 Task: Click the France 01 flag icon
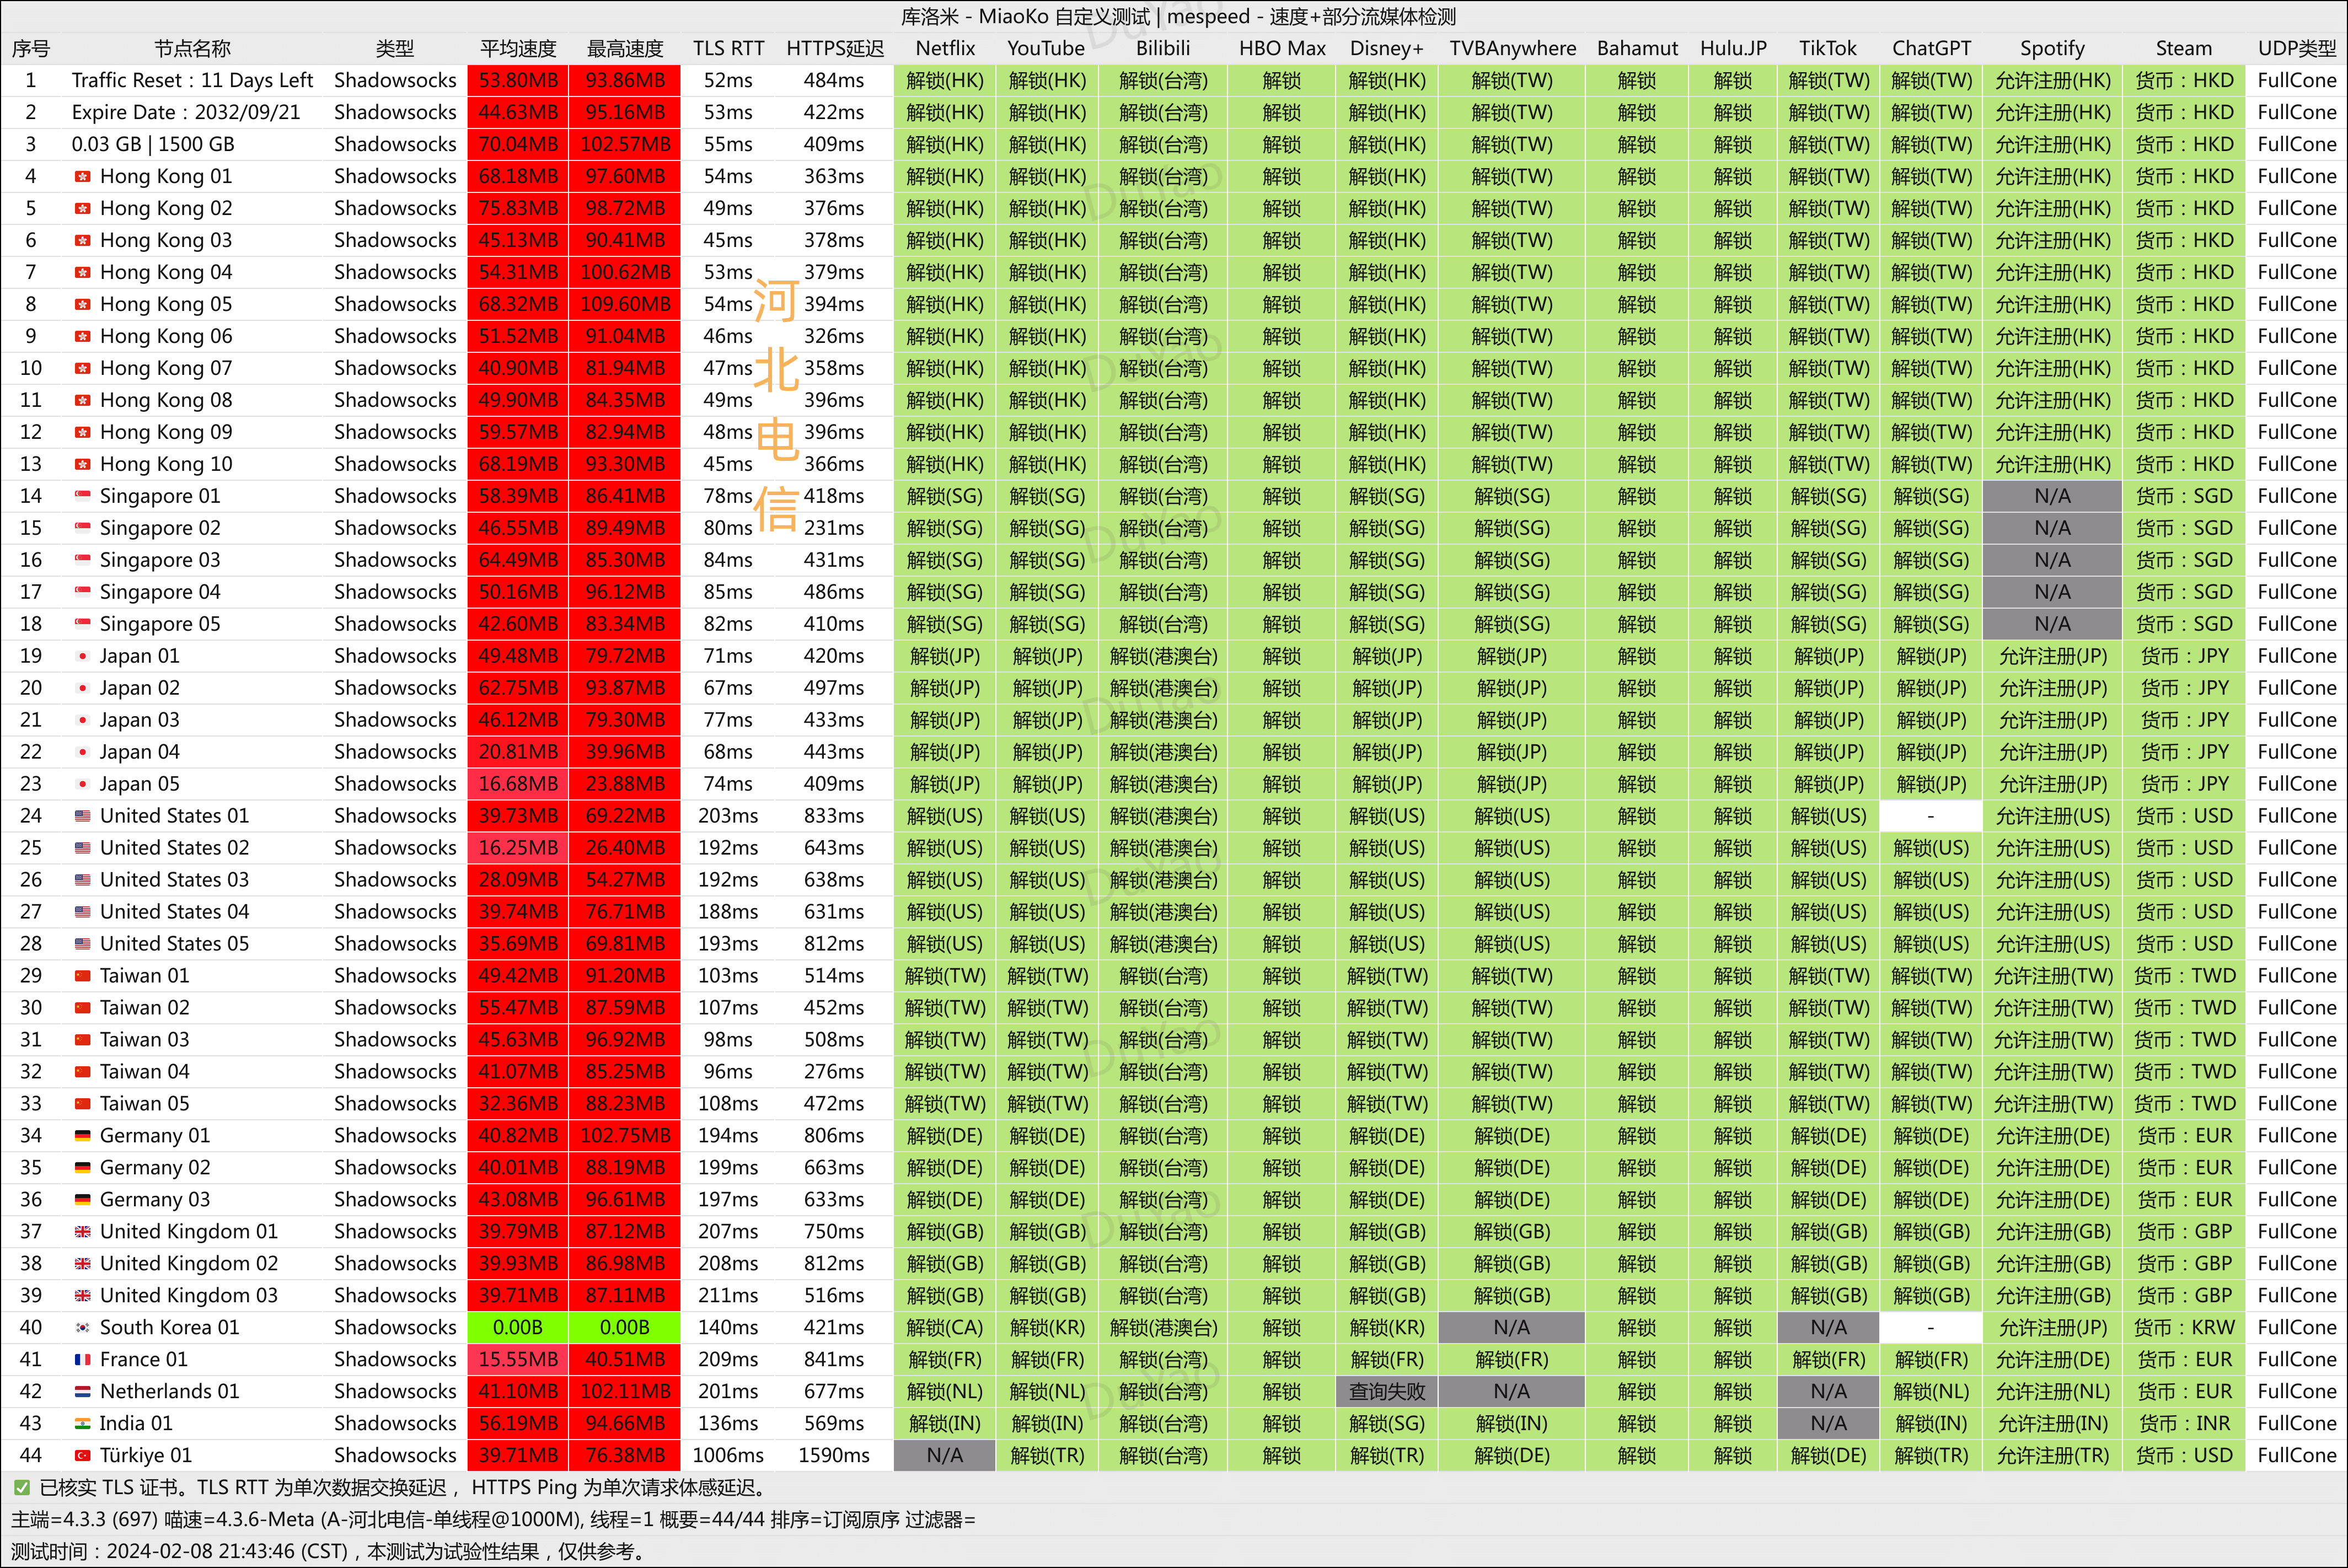(83, 1360)
